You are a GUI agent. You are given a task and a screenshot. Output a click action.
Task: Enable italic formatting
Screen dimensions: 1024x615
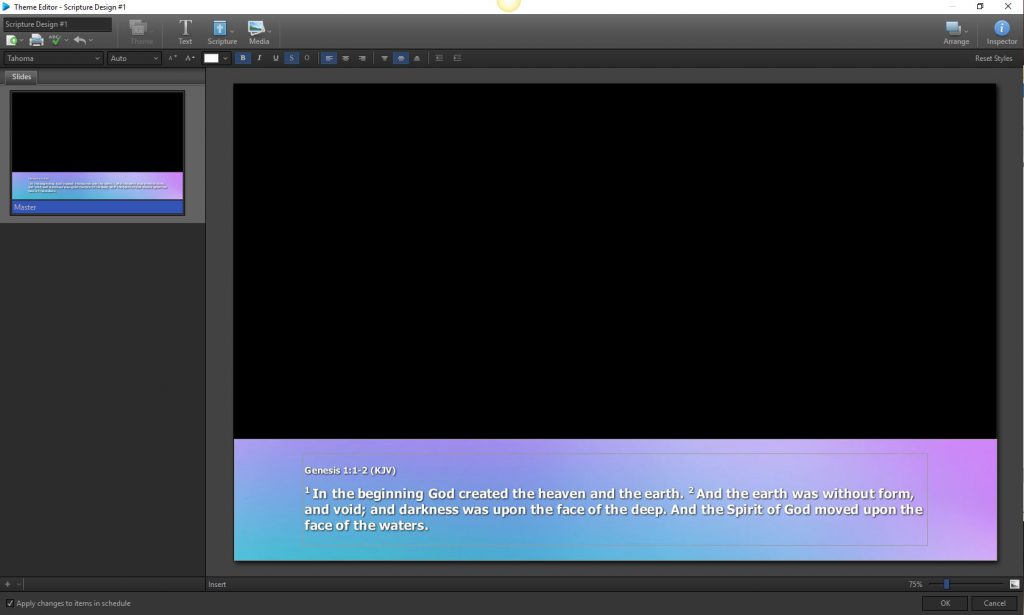[259, 58]
